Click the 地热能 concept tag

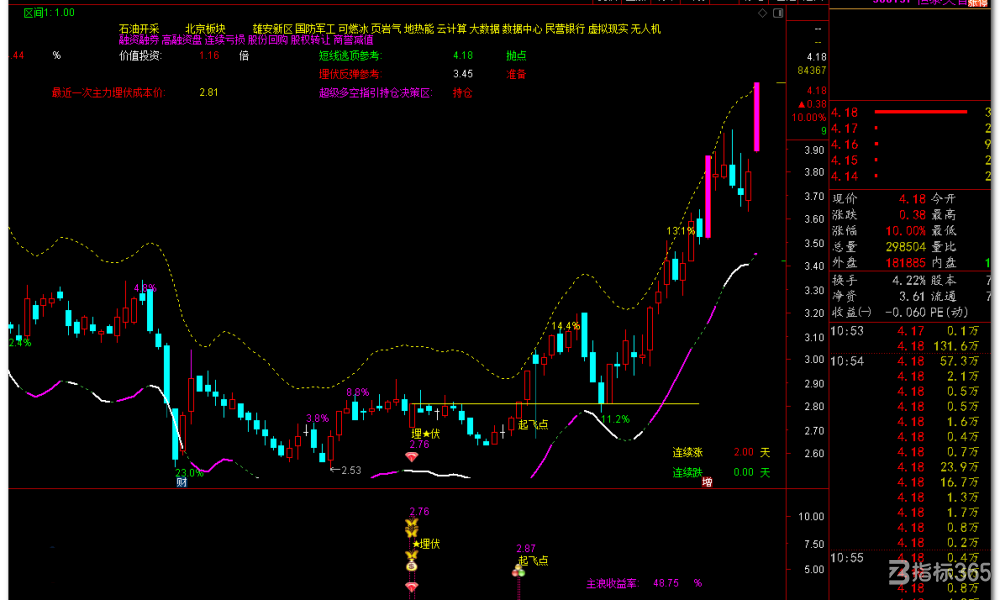(x=419, y=29)
